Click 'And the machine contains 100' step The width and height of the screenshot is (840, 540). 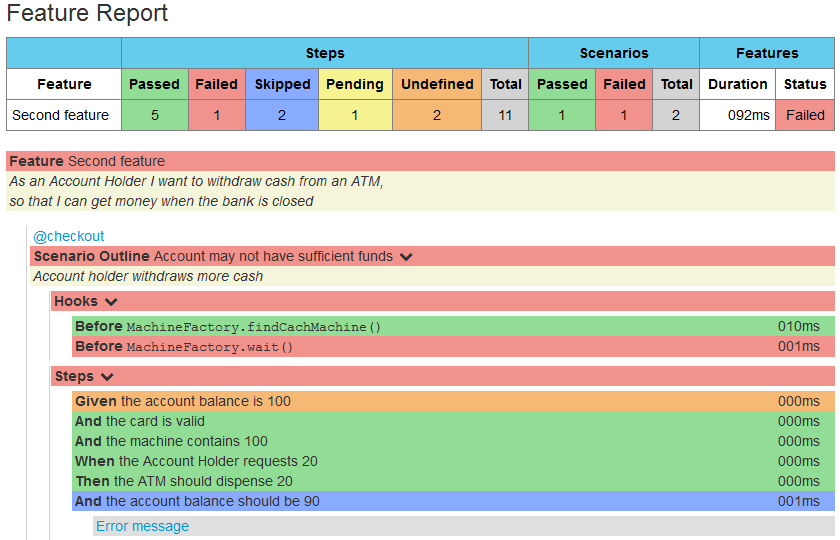pyautogui.click(x=453, y=441)
